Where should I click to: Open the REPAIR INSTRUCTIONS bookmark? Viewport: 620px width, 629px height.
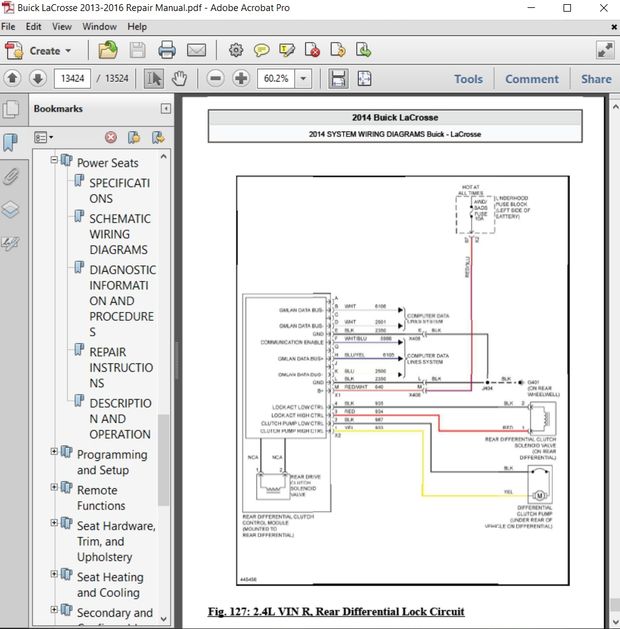(x=121, y=367)
